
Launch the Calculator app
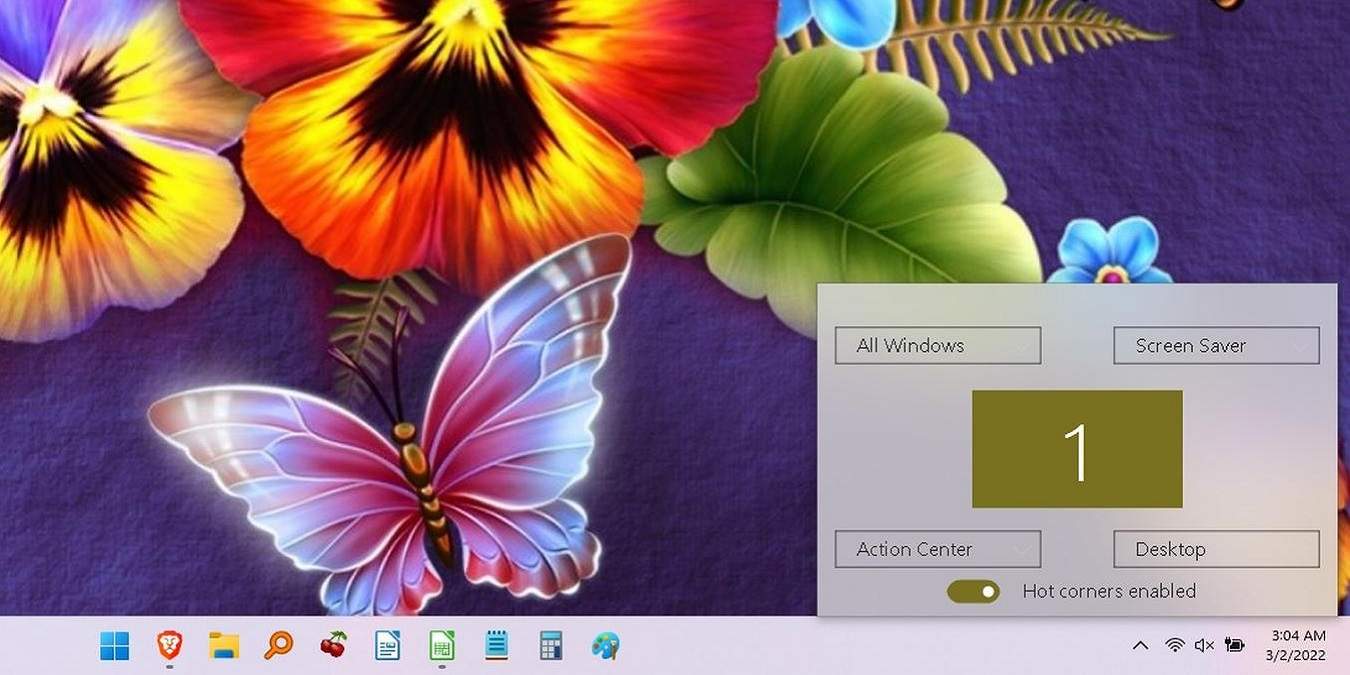tap(550, 647)
